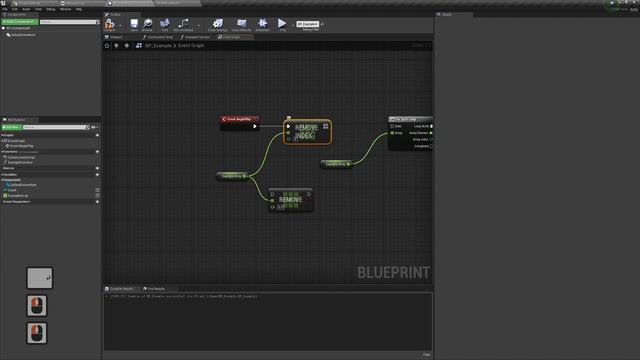This screenshot has height=360, width=640.
Task: Add a new event dispatcher with plus icon
Action: (97, 202)
